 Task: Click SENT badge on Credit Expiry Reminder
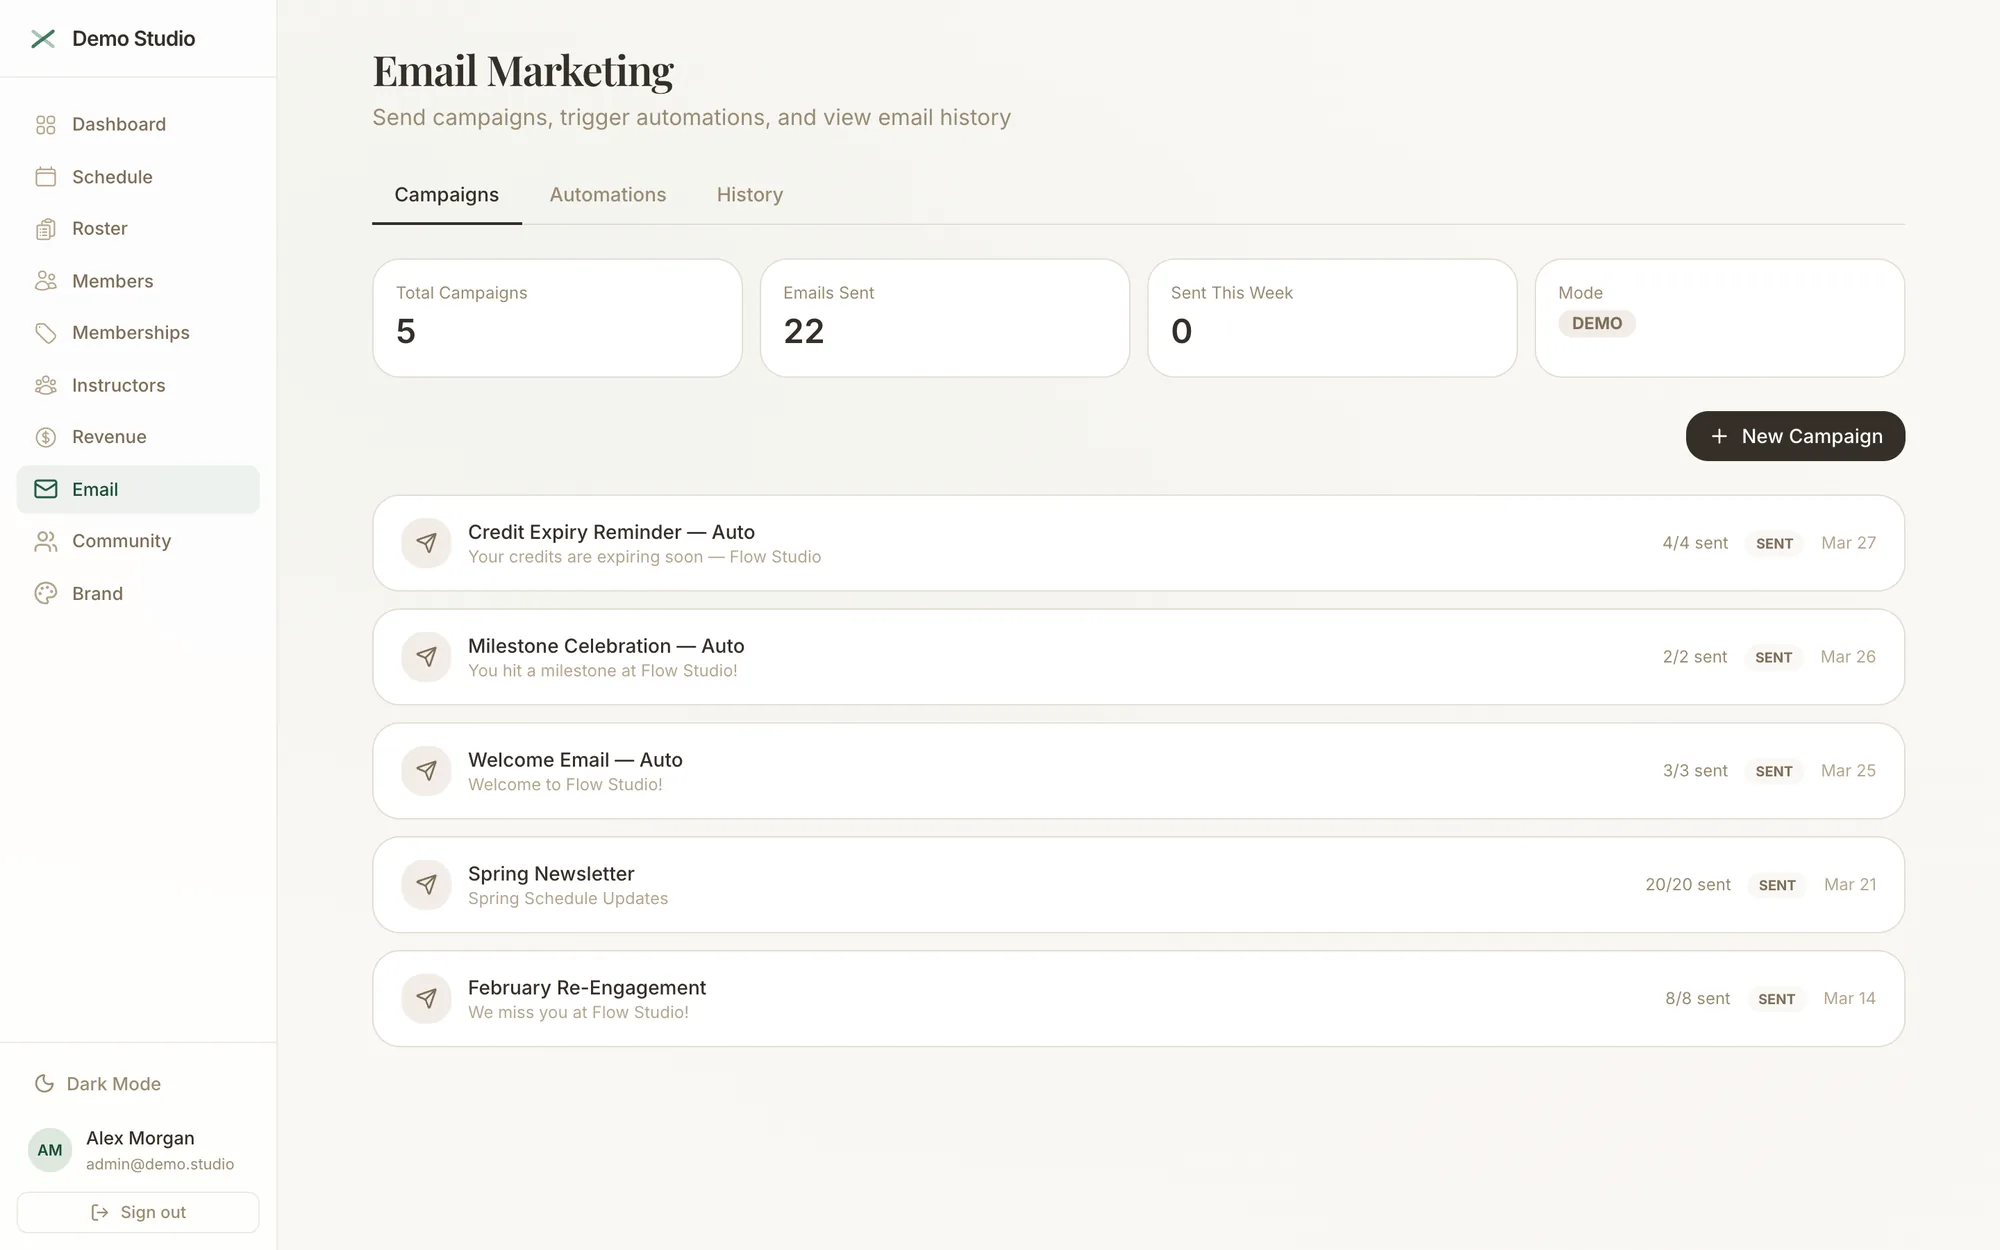tap(1775, 543)
